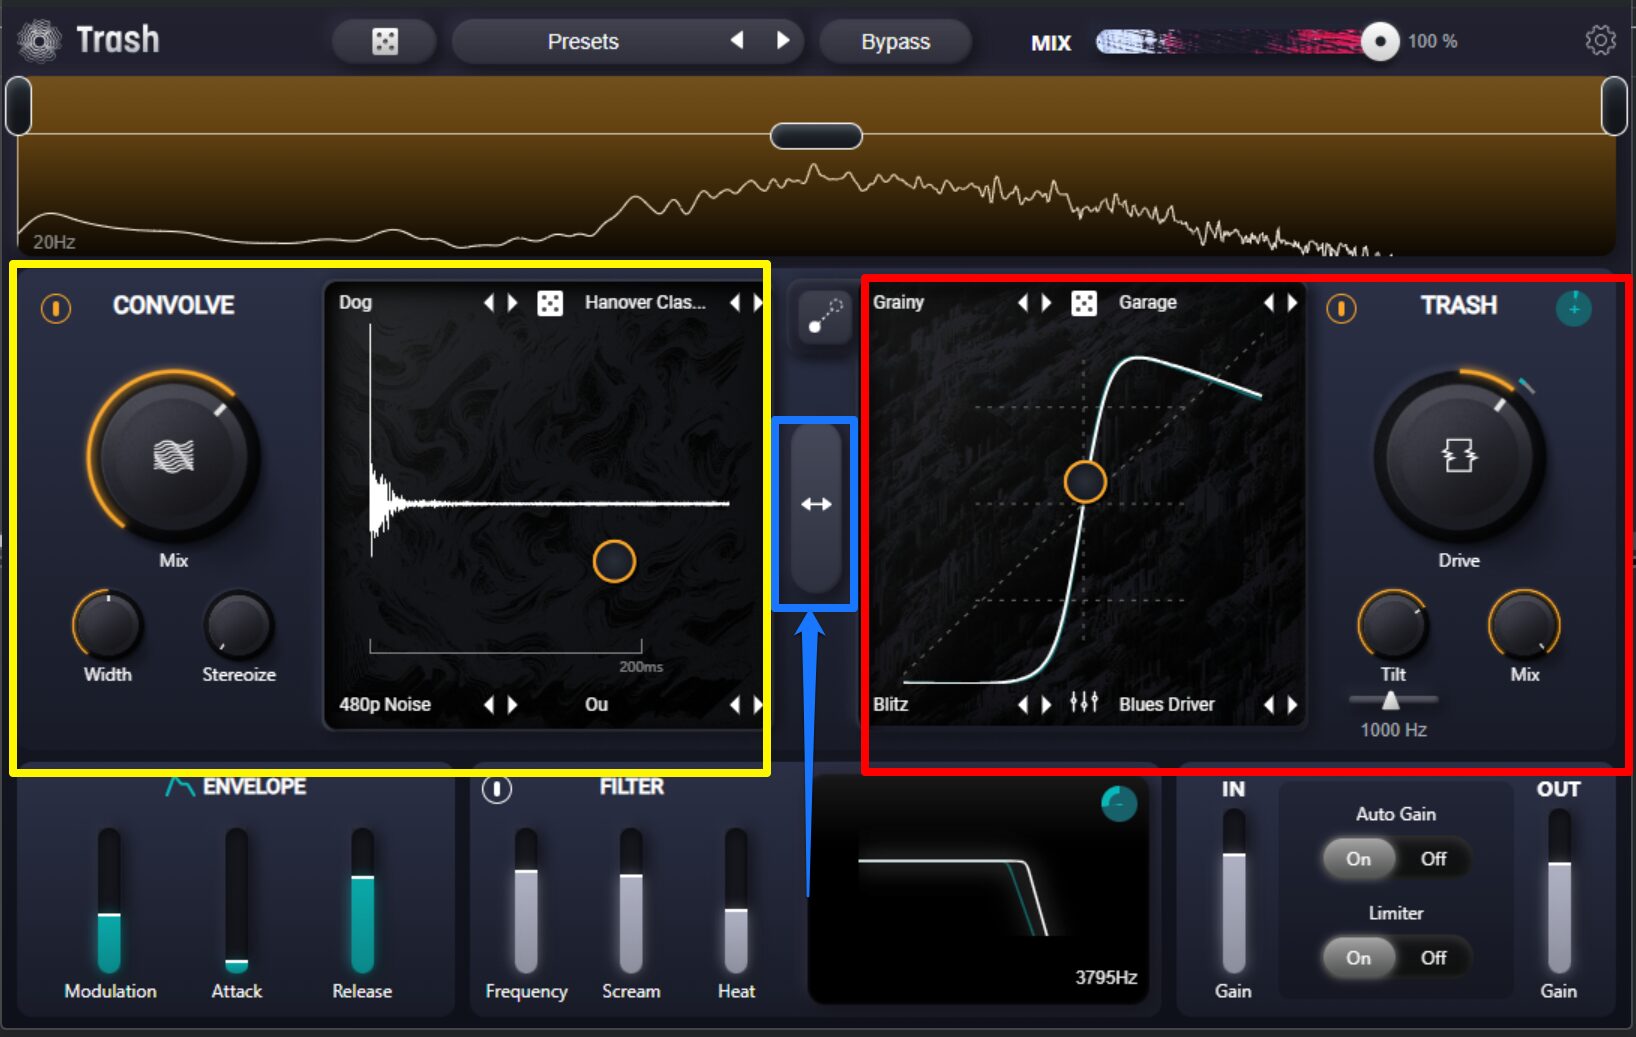
Task: Select previous impulse for Hanover Clas...
Action: click(735, 303)
